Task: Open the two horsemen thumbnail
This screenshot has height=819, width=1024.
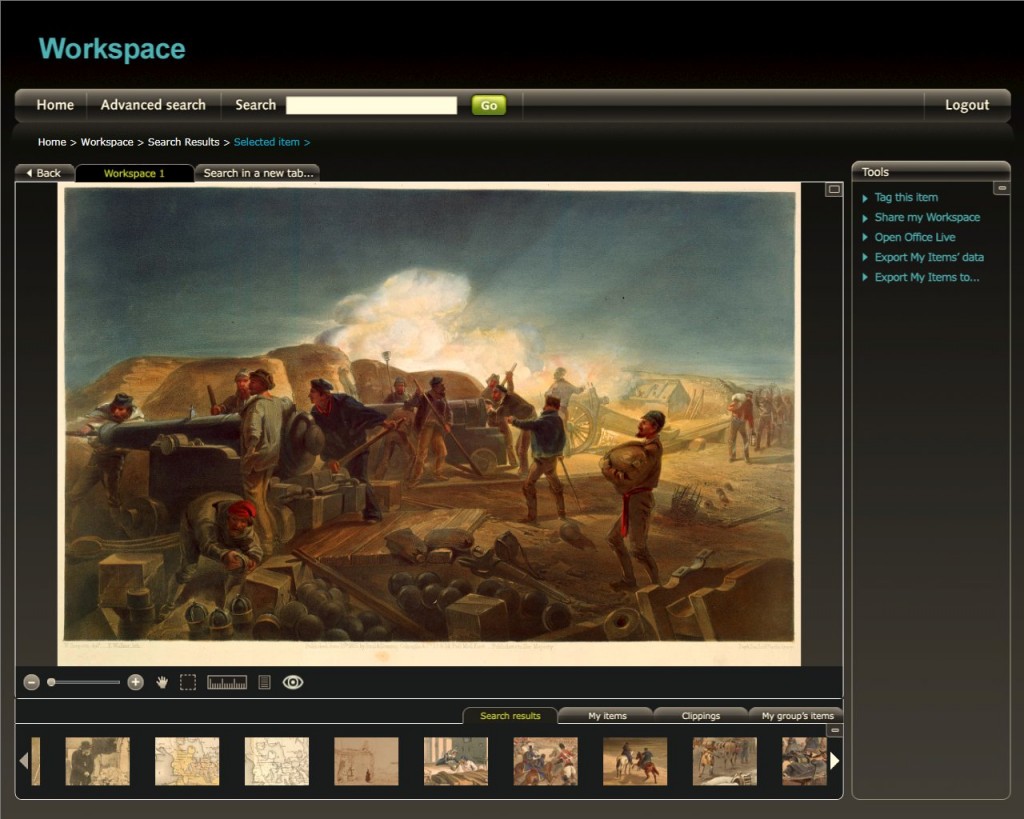Action: pos(635,762)
